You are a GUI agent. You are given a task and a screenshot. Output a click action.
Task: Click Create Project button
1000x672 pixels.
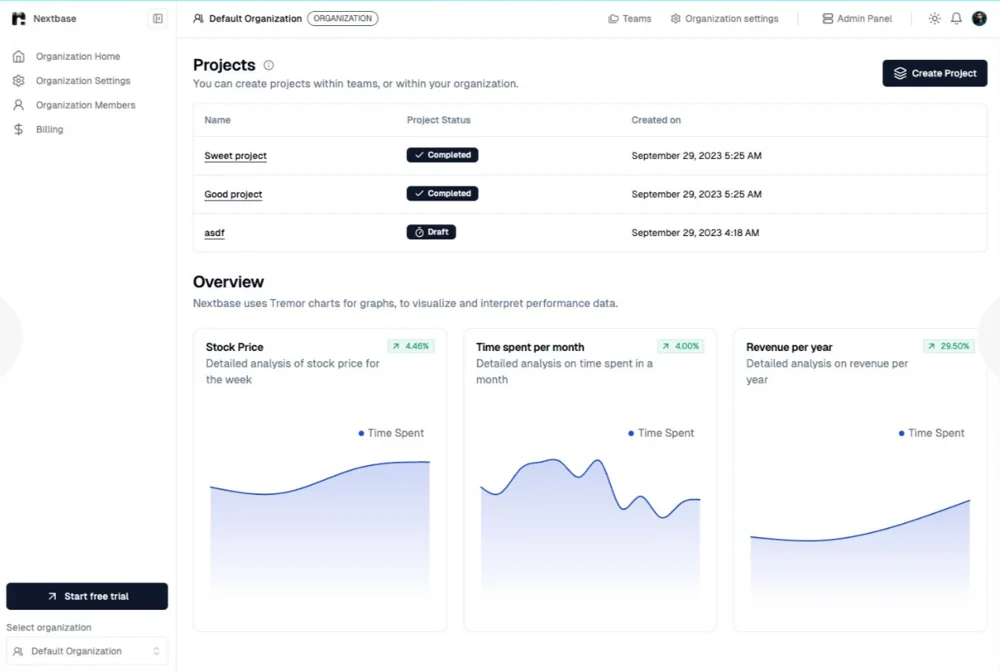934,73
